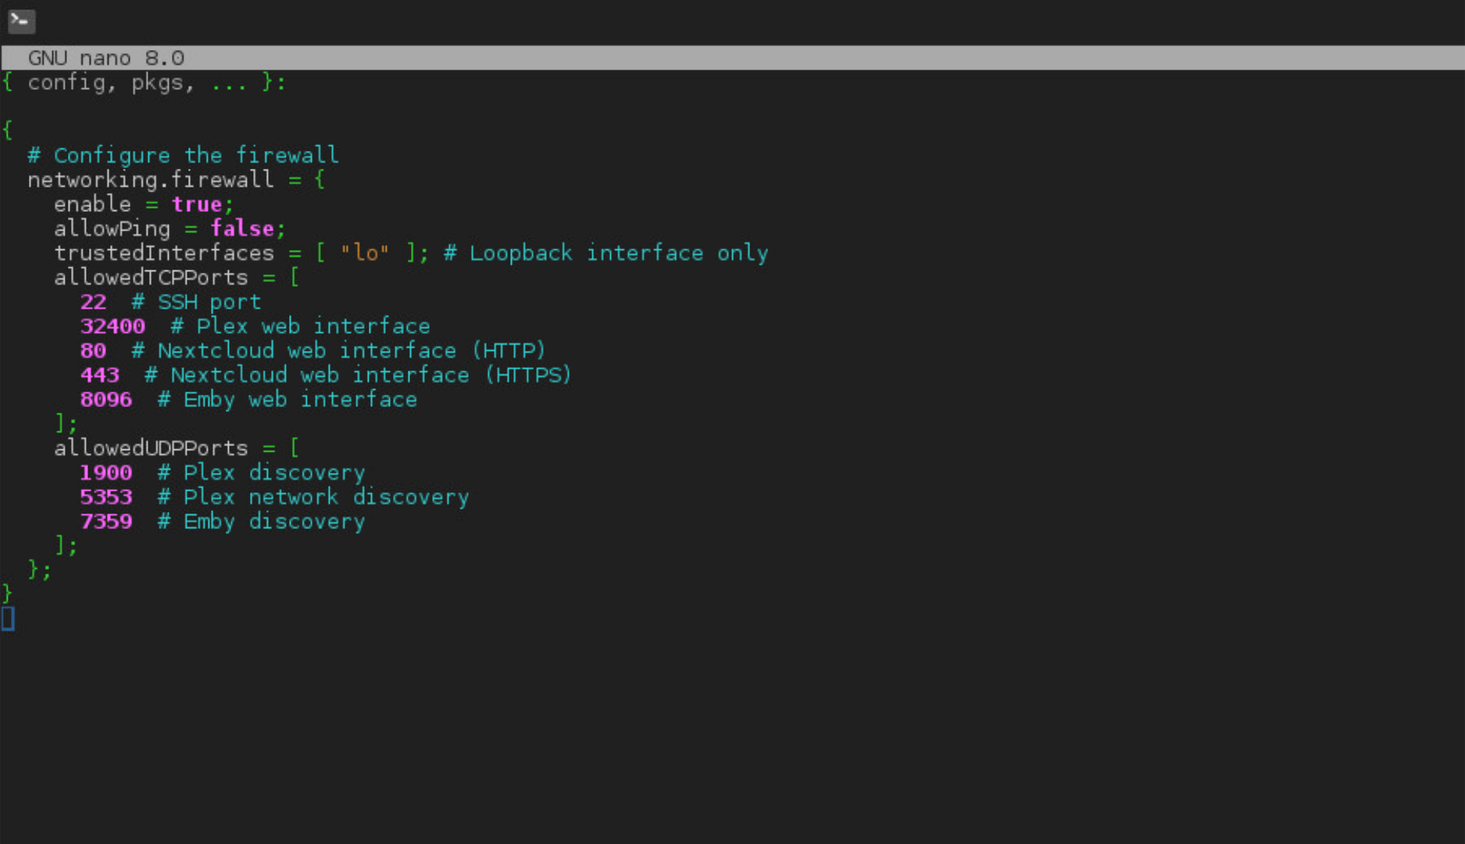Click the "lo" string in trustedInterfaces

click(365, 253)
